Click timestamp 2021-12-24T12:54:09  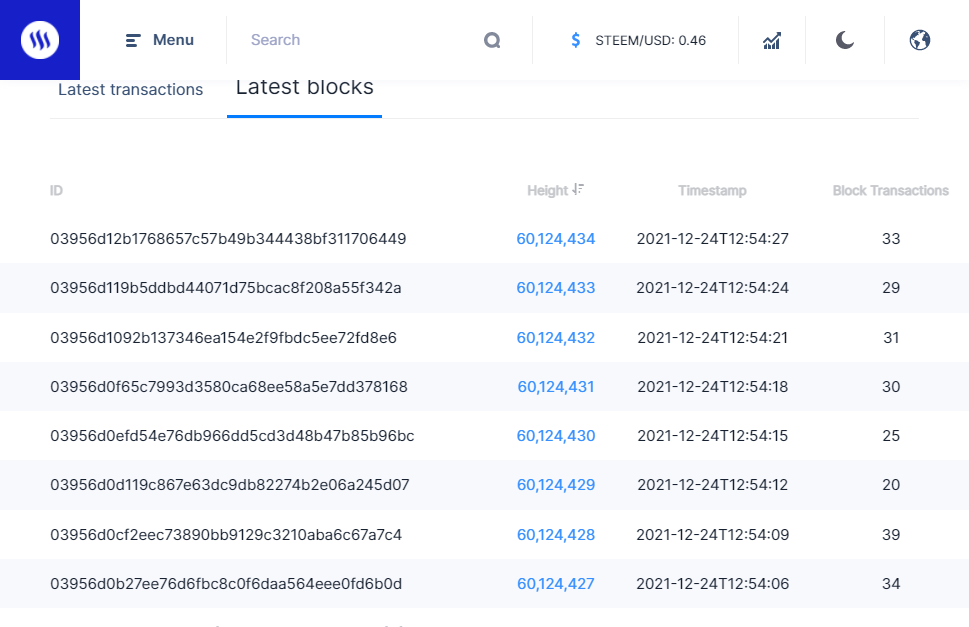click(713, 535)
